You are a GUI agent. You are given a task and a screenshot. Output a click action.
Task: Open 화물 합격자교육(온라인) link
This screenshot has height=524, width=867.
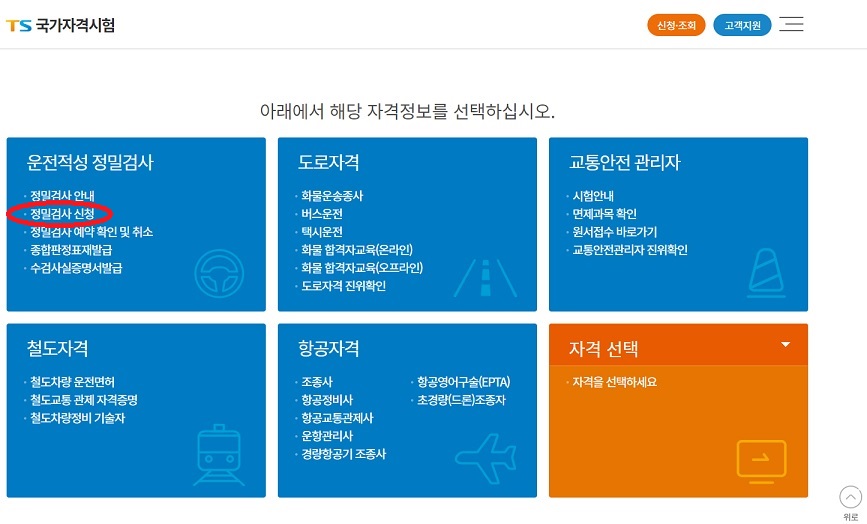pos(357,250)
